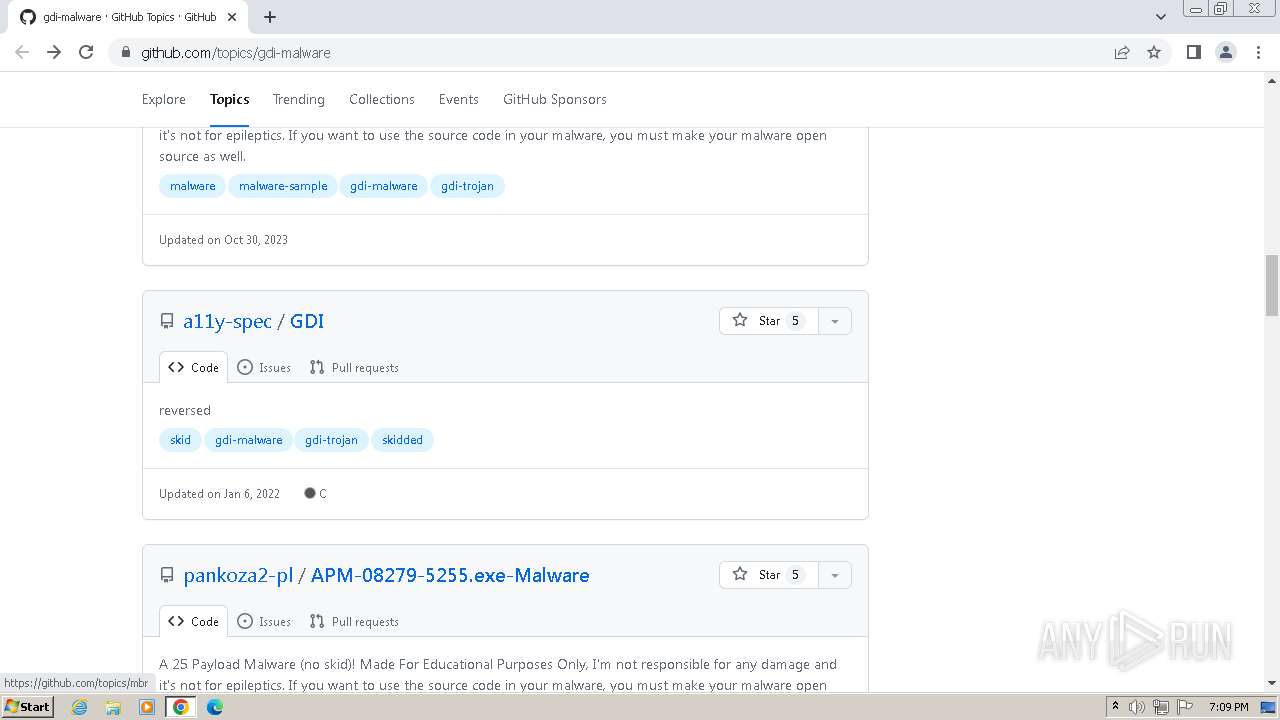
Task: Open the network icon in system tray
Action: [x=1161, y=707]
